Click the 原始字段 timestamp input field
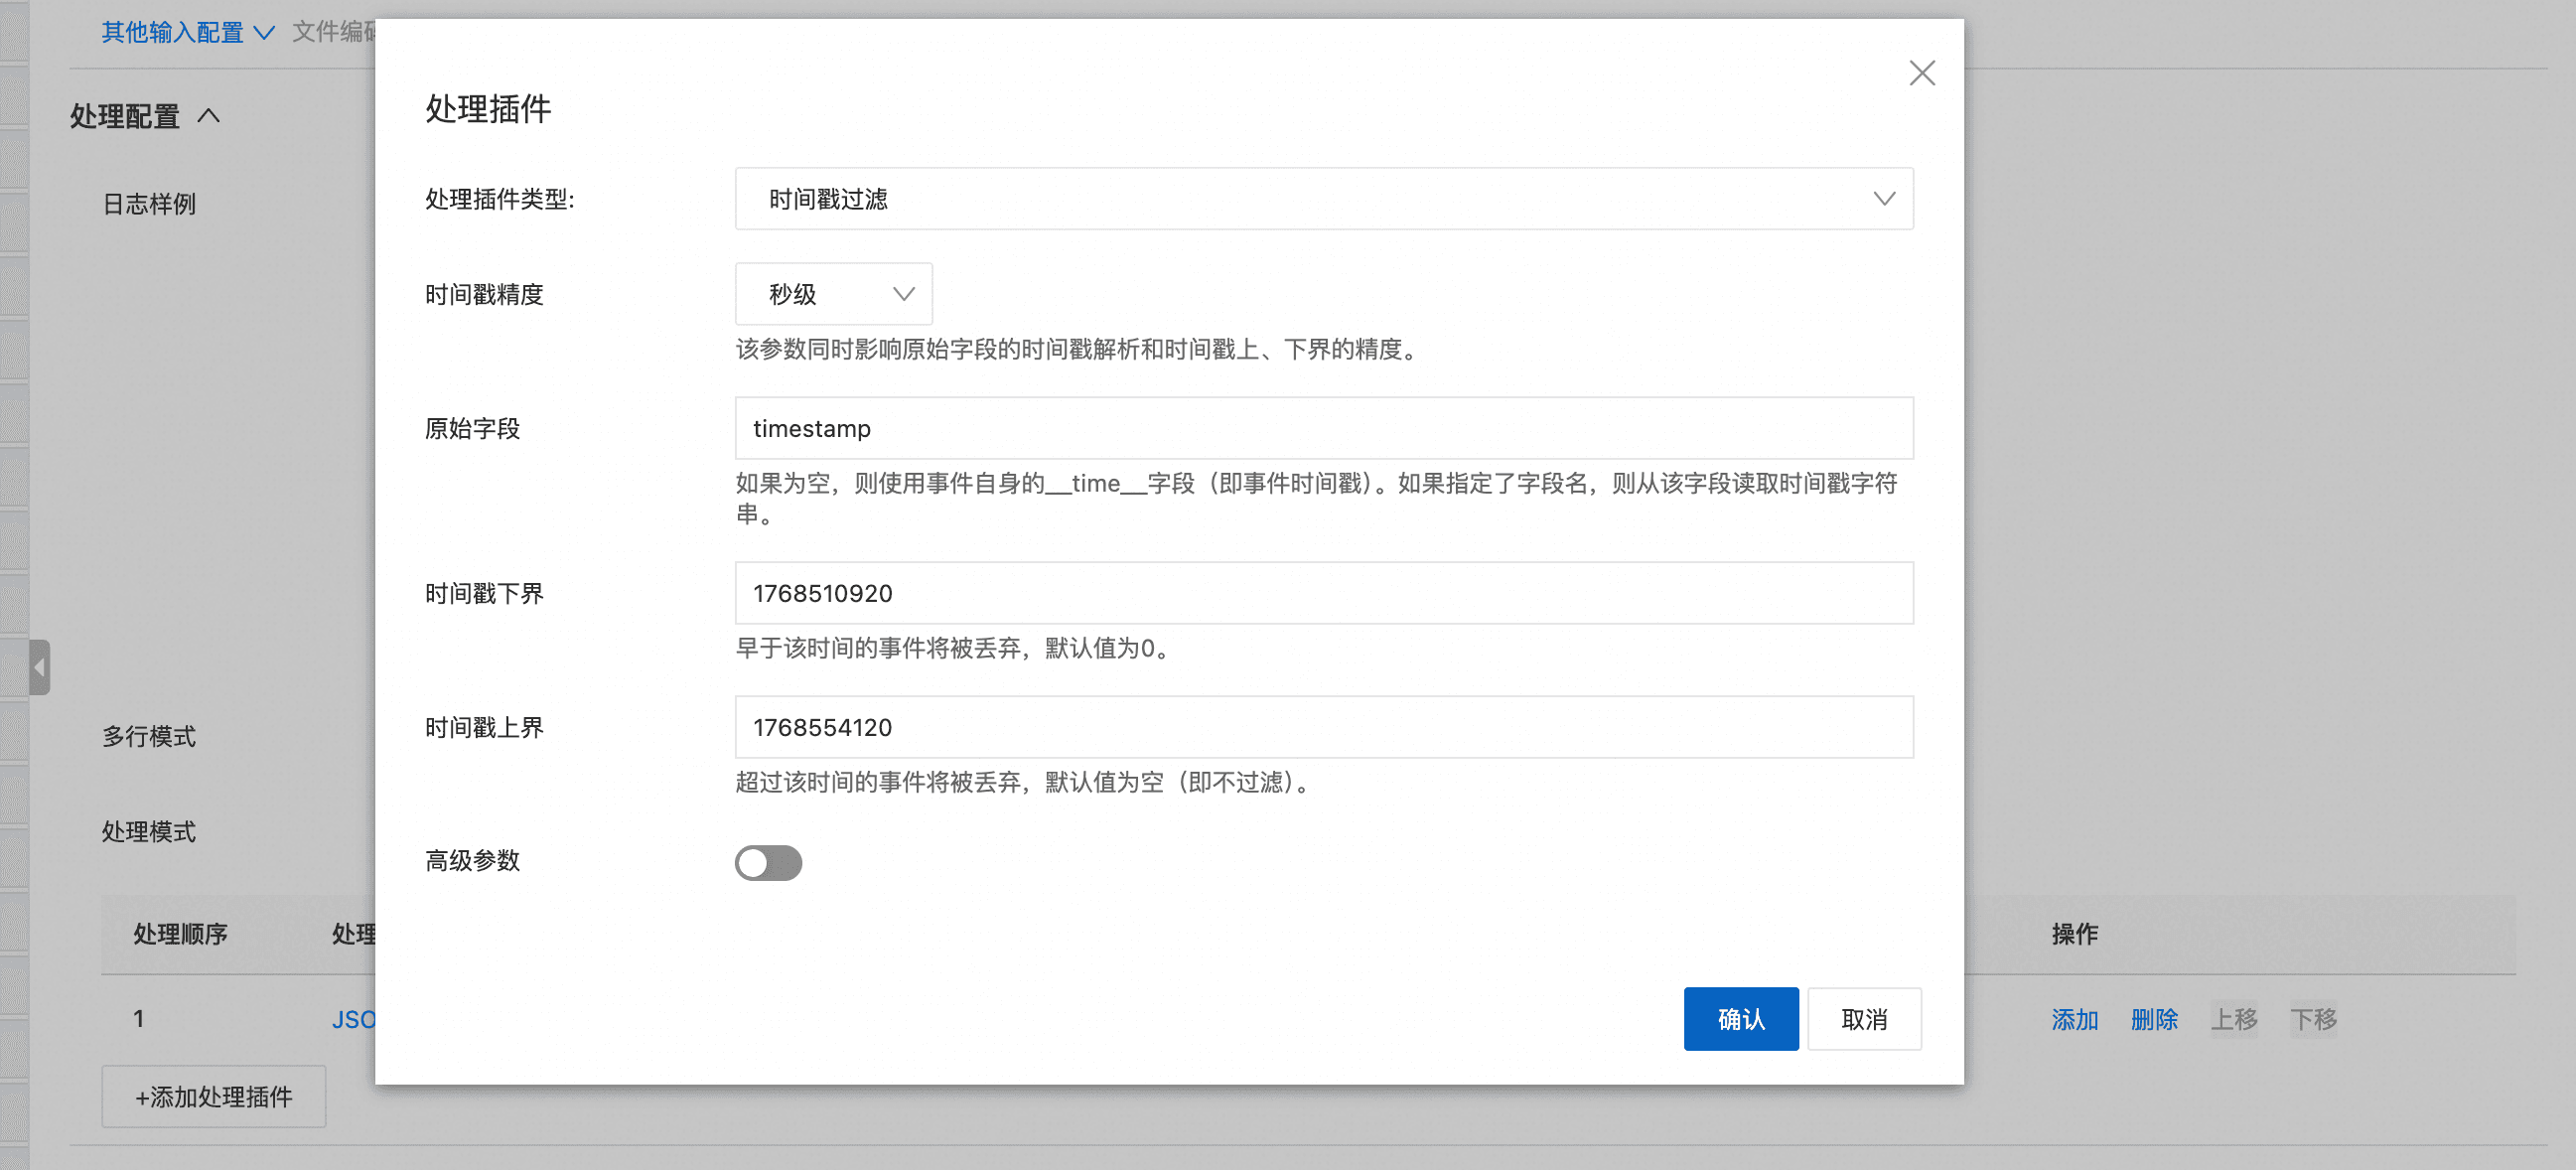The height and width of the screenshot is (1170, 2576). [x=1323, y=428]
